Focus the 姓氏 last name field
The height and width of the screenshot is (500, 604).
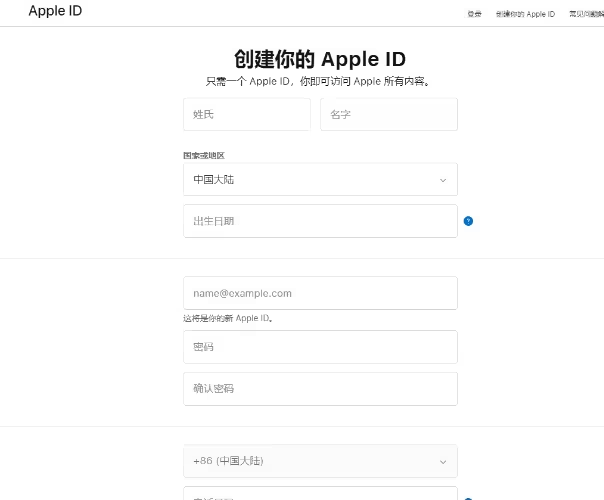point(247,114)
